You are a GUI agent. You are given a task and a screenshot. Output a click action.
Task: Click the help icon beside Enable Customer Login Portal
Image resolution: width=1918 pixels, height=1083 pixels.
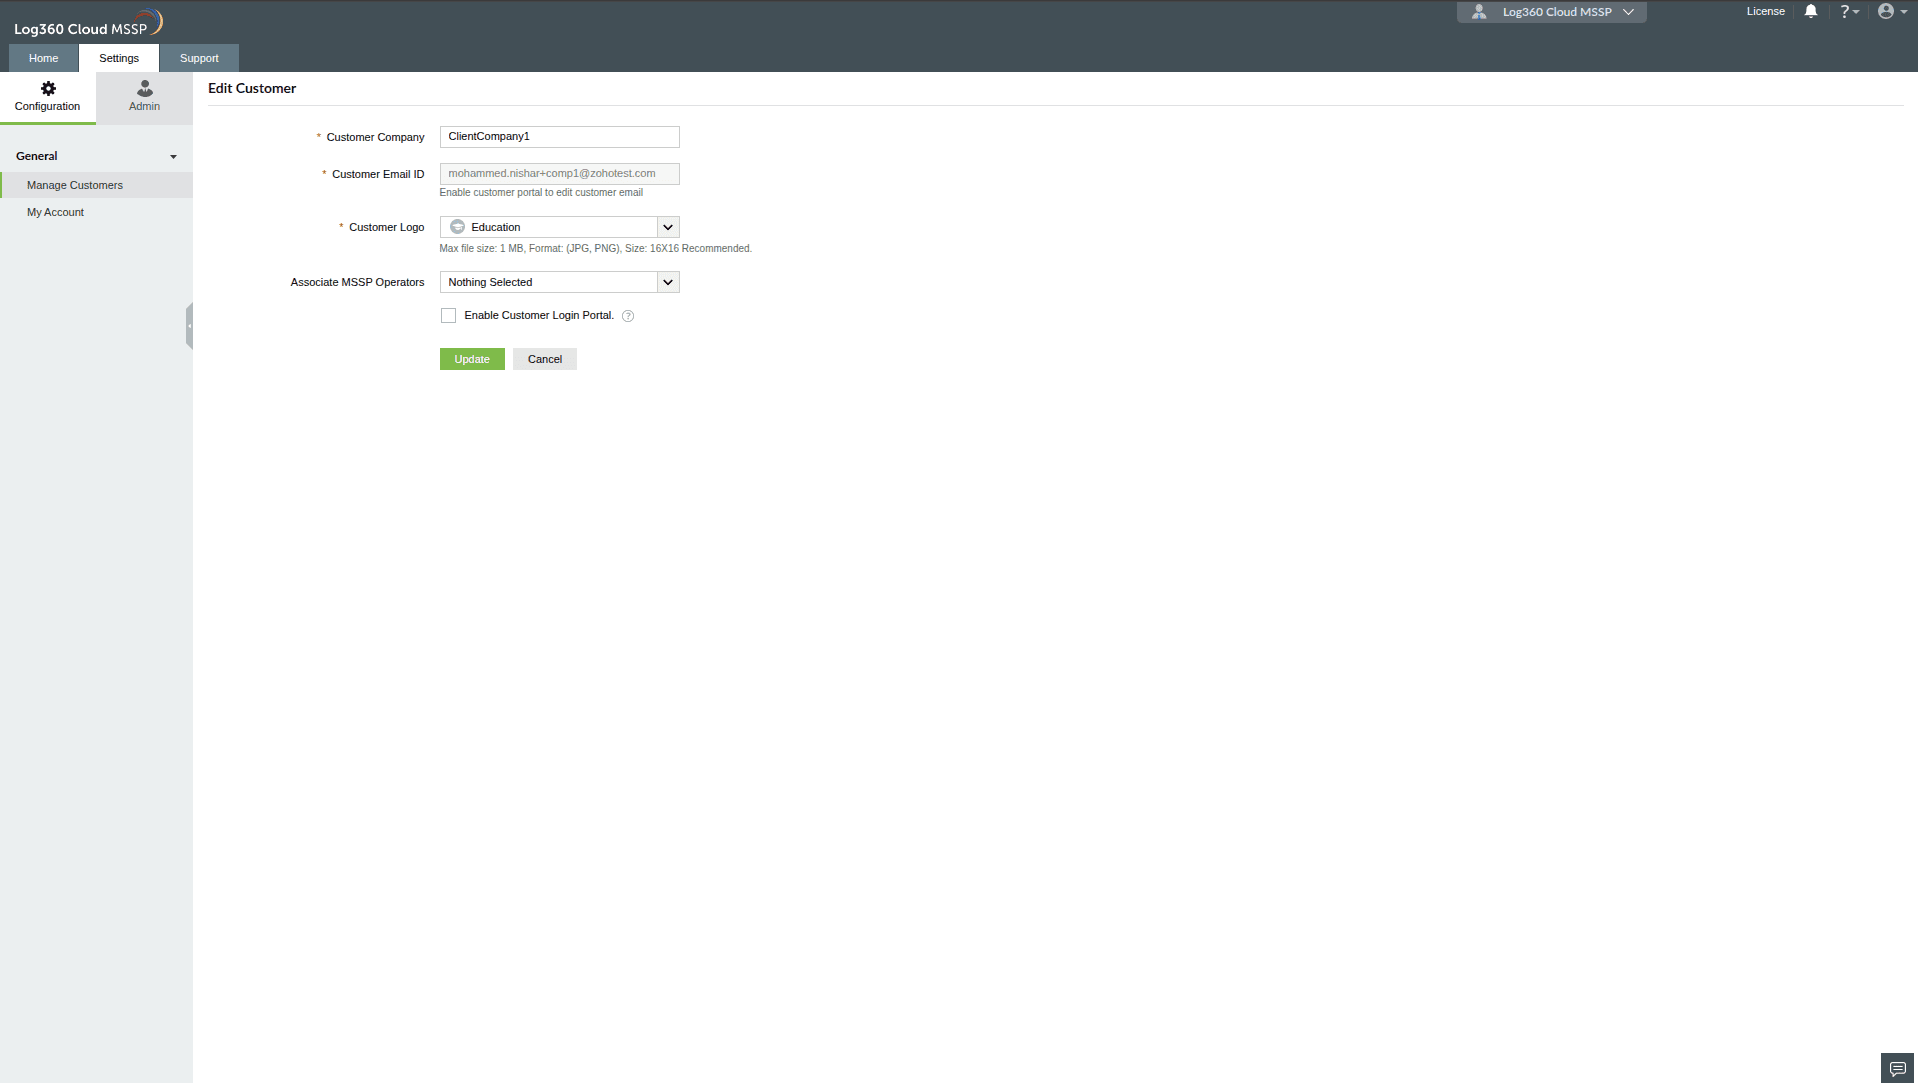pyautogui.click(x=628, y=315)
